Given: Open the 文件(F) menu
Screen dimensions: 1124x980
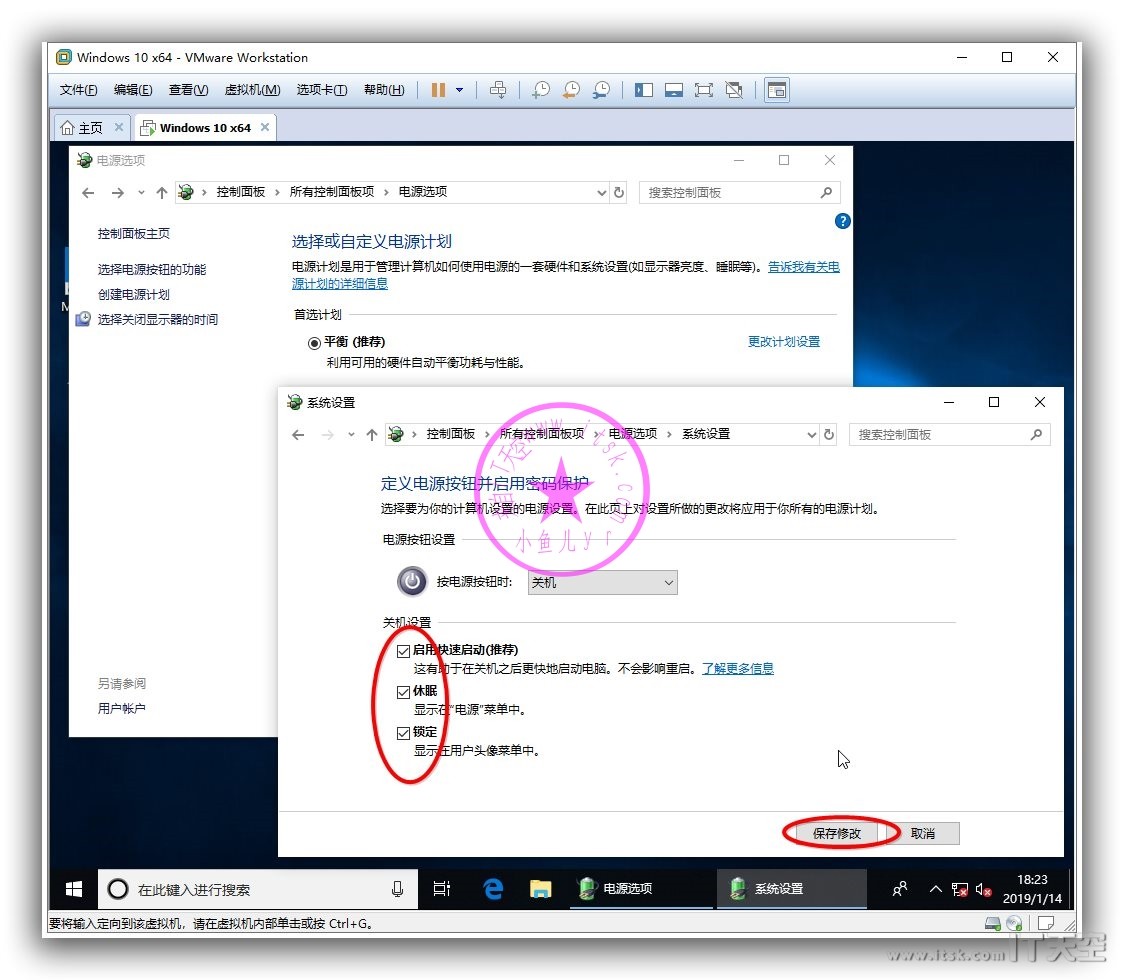Looking at the screenshot, I should pyautogui.click(x=78, y=90).
